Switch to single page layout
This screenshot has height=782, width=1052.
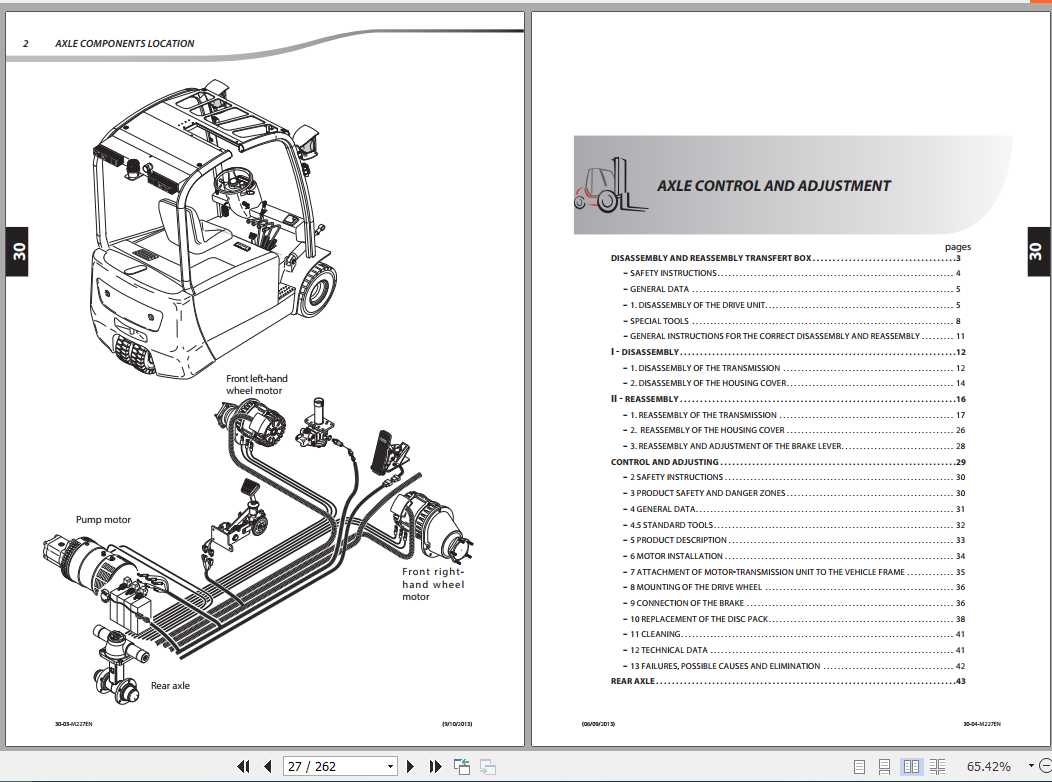(x=860, y=765)
